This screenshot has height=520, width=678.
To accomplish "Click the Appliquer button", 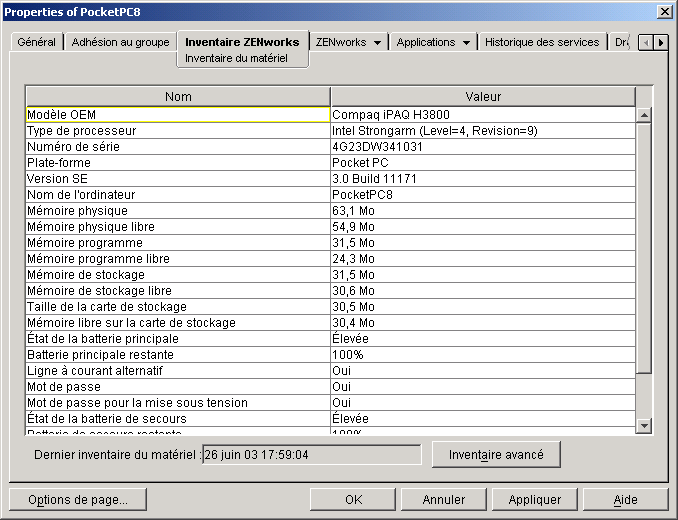I will (534, 500).
